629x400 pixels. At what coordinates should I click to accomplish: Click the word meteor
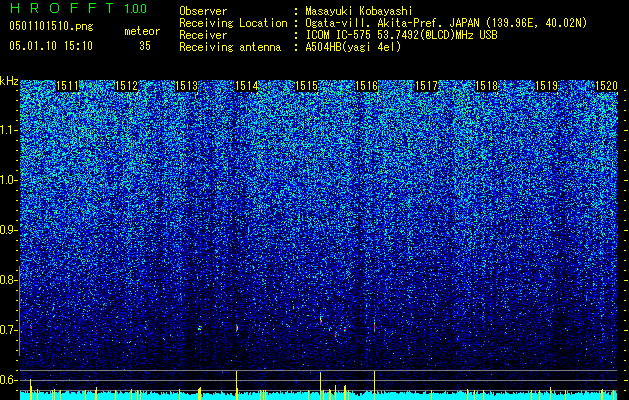click(142, 31)
